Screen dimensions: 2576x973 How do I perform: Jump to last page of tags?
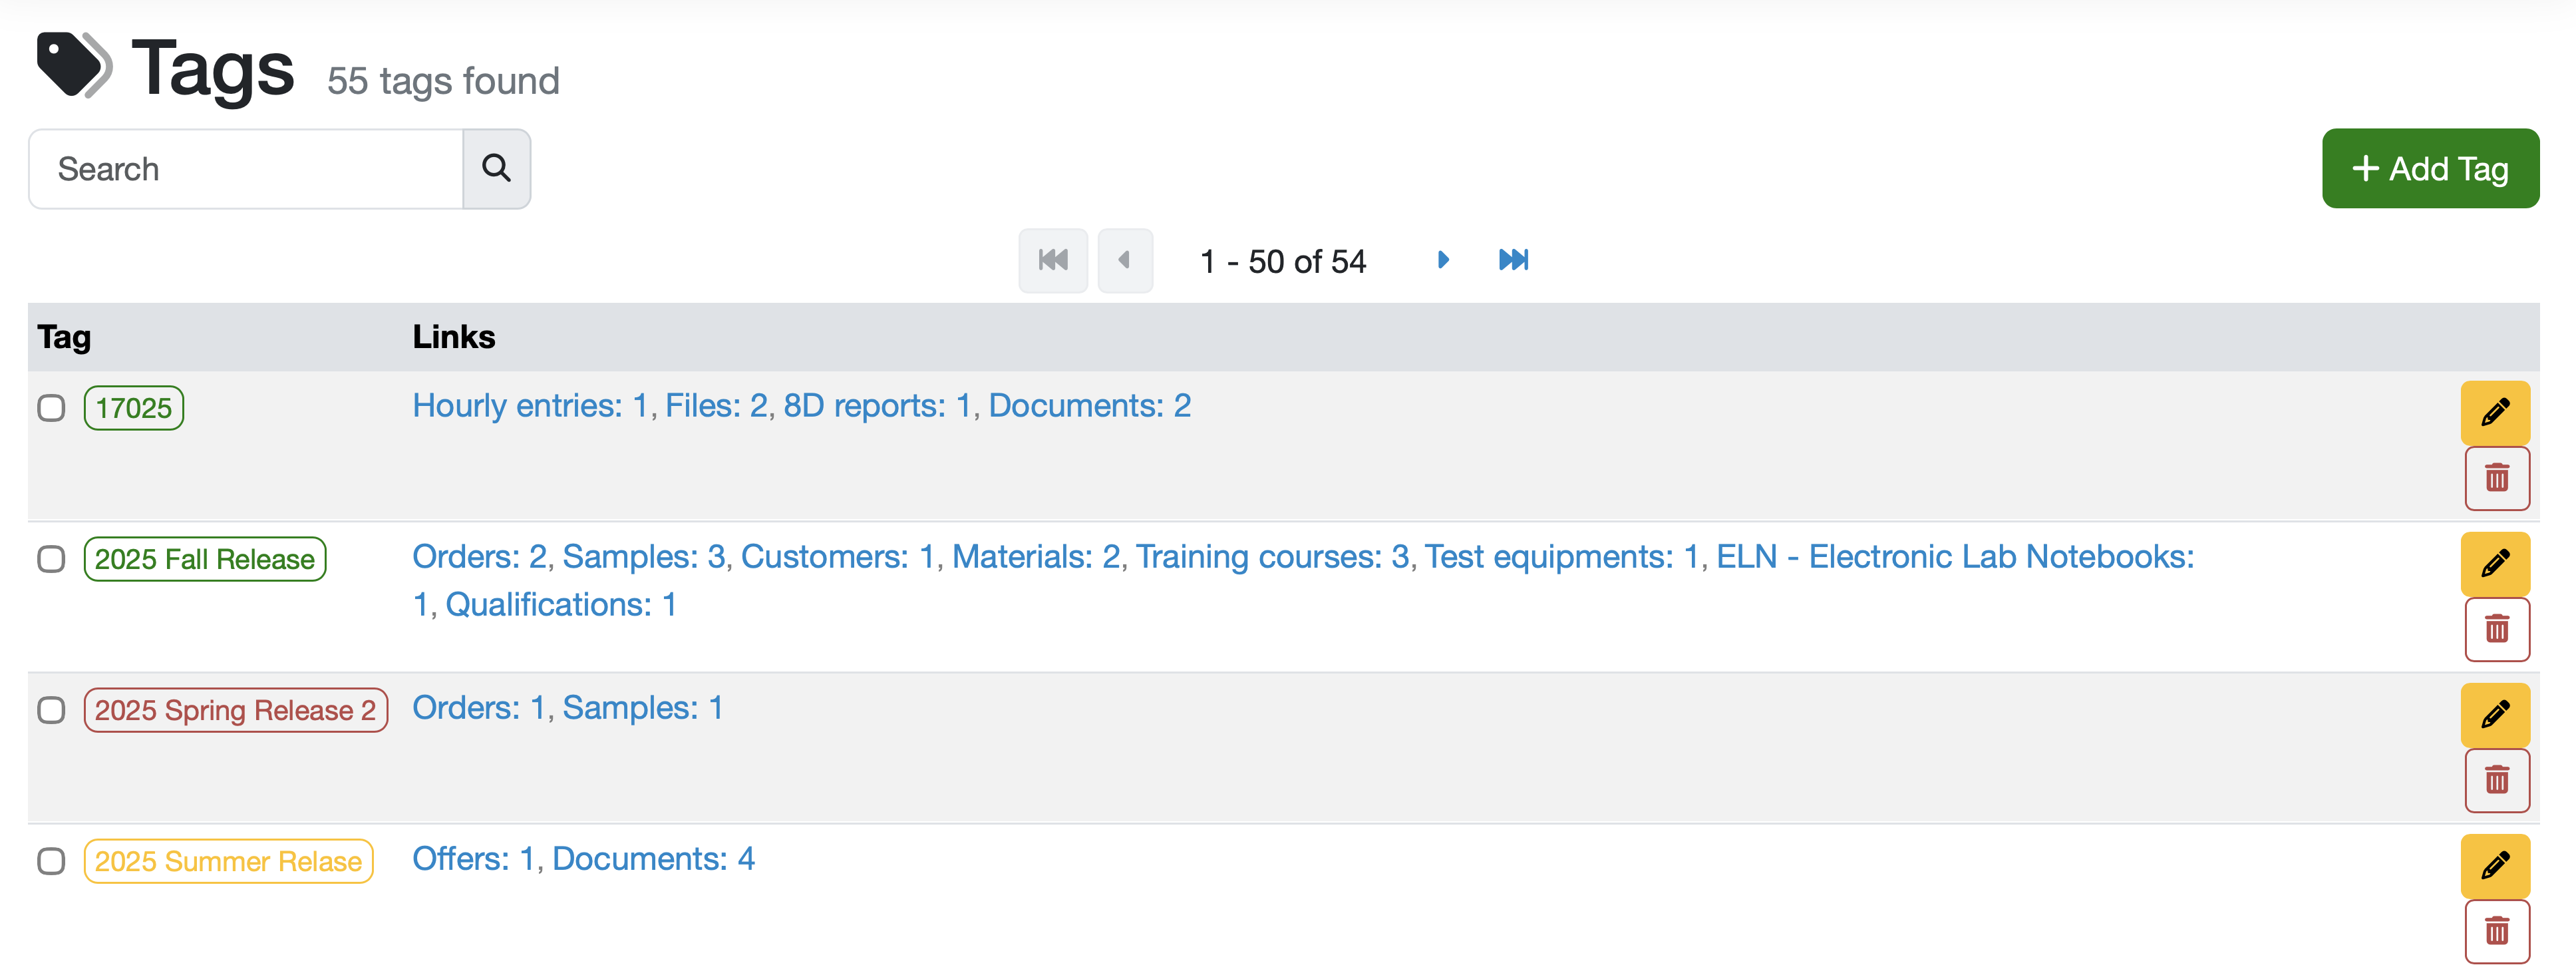1513,260
